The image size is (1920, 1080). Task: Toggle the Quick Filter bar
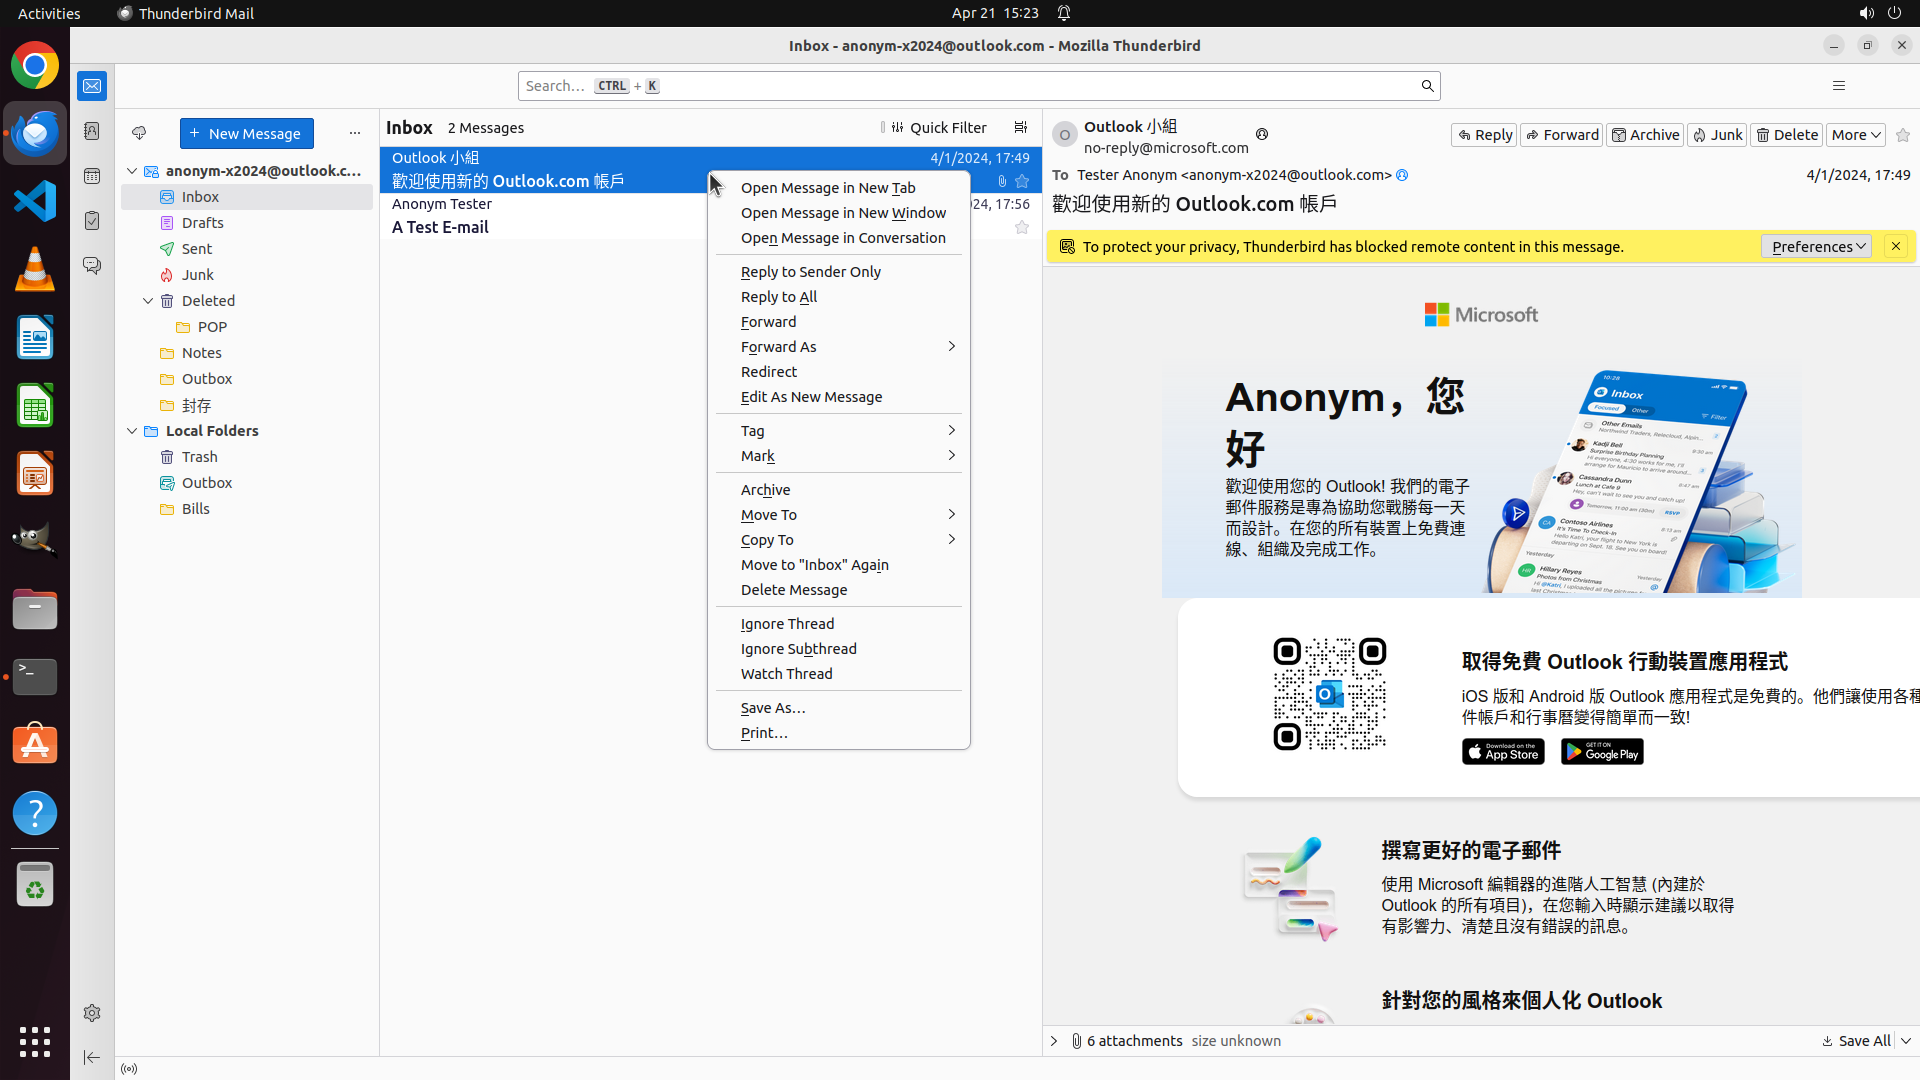[938, 128]
